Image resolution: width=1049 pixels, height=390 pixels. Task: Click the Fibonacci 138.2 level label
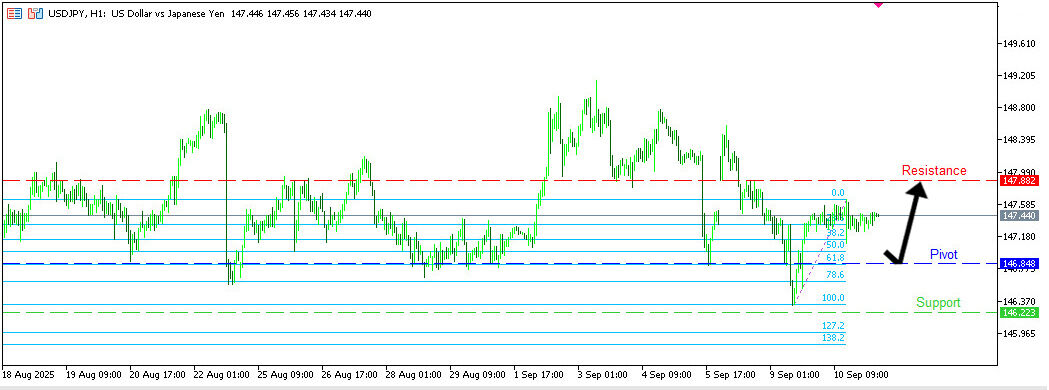834,338
